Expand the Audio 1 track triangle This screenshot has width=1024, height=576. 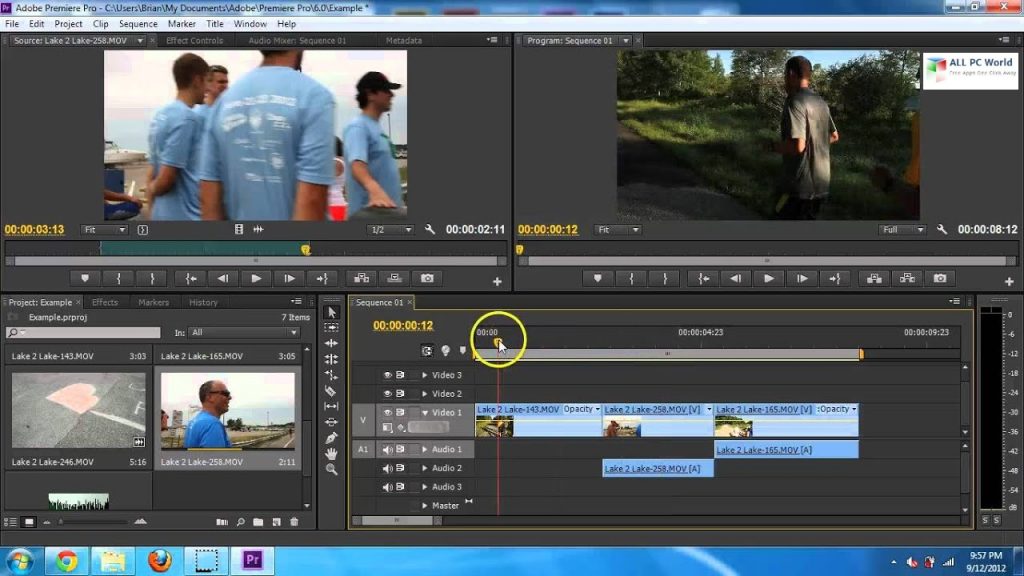click(424, 450)
